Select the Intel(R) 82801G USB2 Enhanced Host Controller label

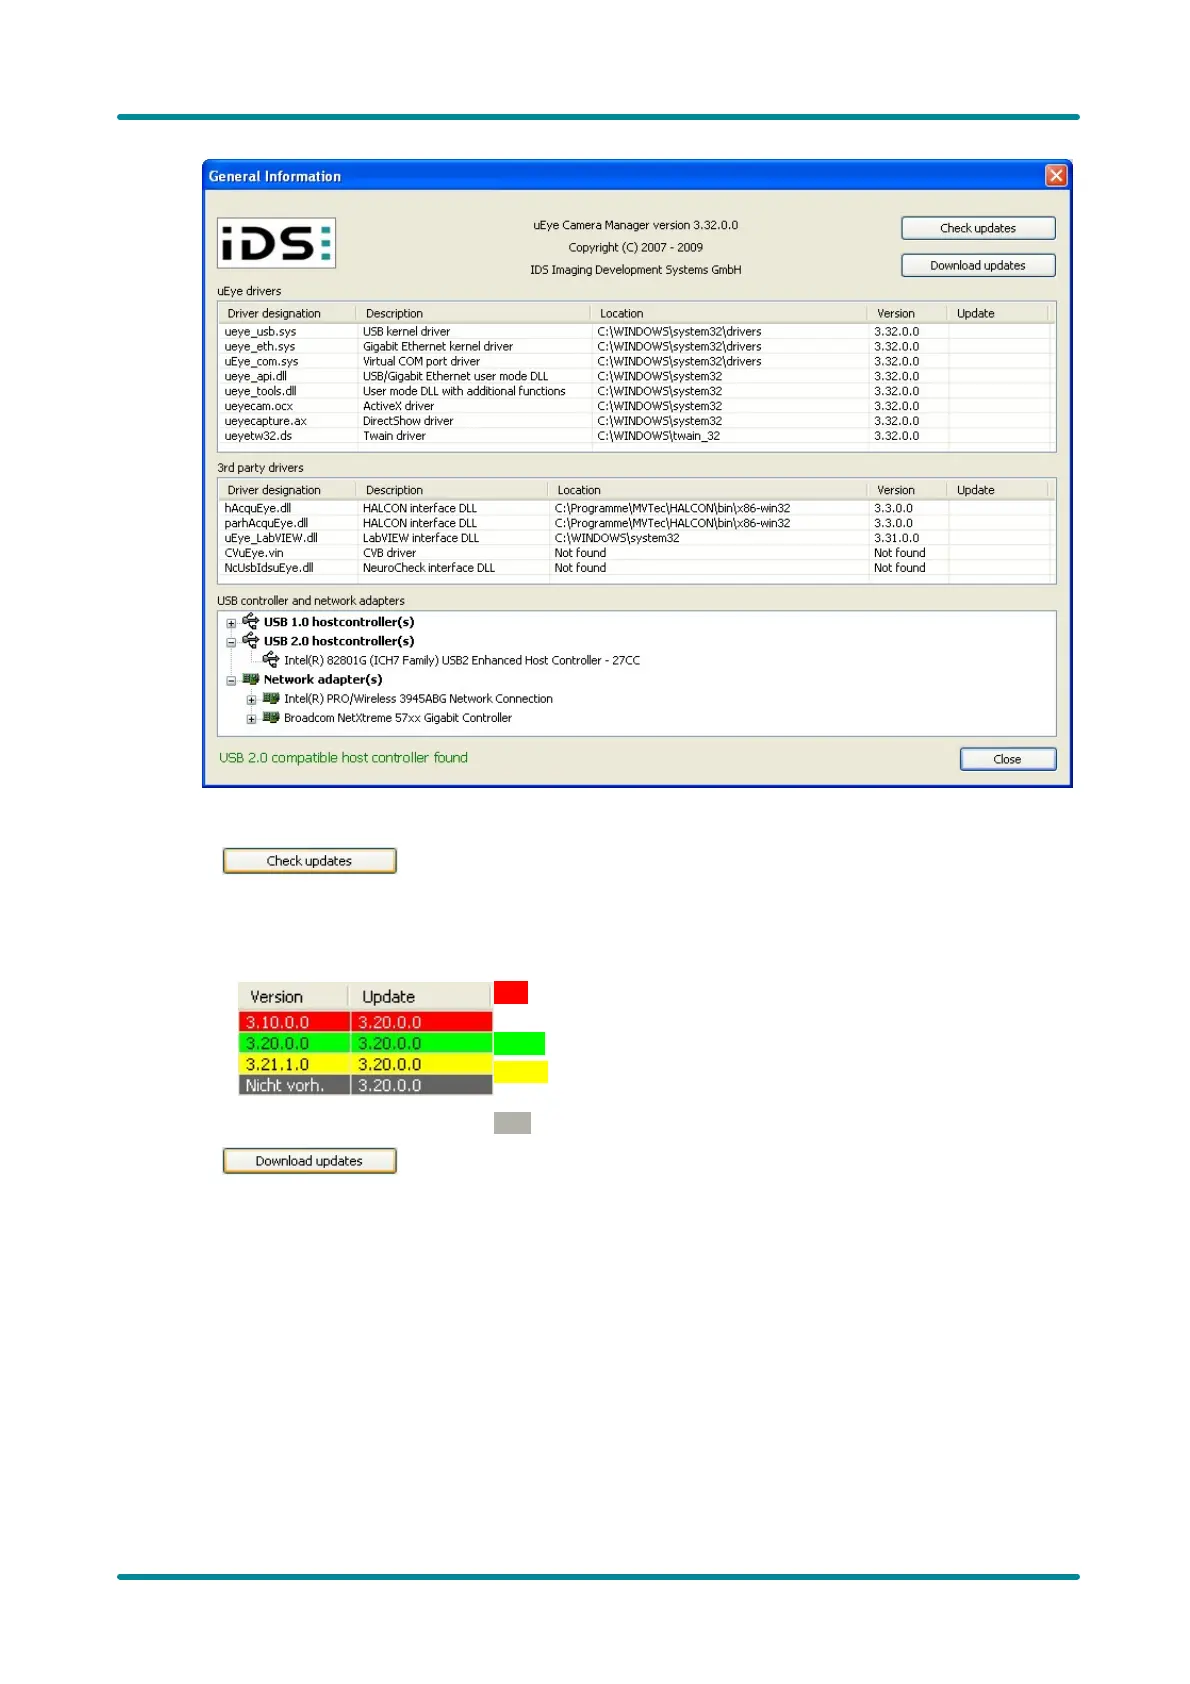(462, 660)
